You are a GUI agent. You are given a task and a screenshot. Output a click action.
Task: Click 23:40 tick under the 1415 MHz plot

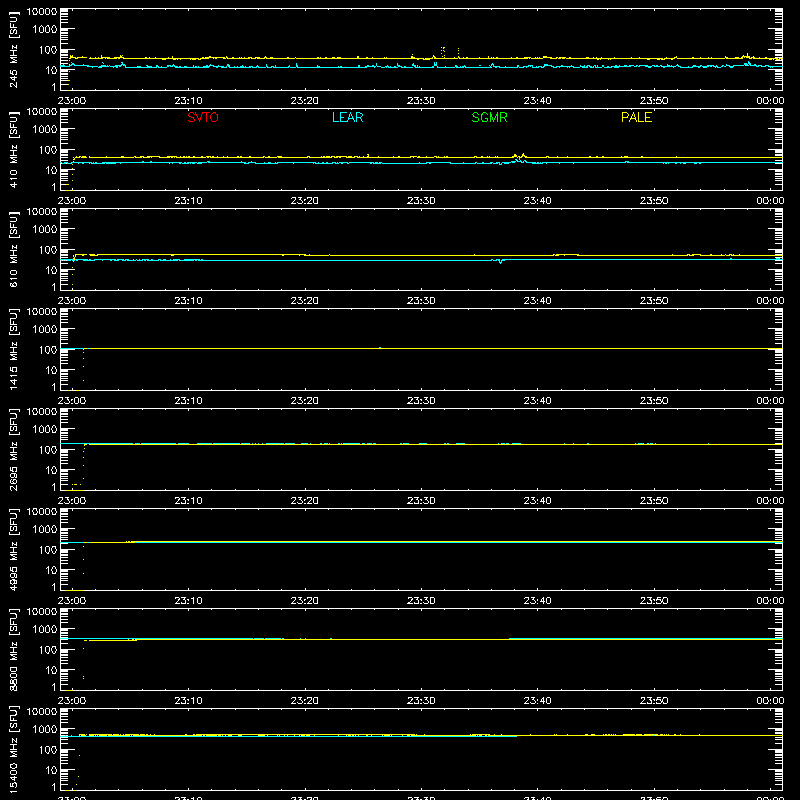click(537, 401)
